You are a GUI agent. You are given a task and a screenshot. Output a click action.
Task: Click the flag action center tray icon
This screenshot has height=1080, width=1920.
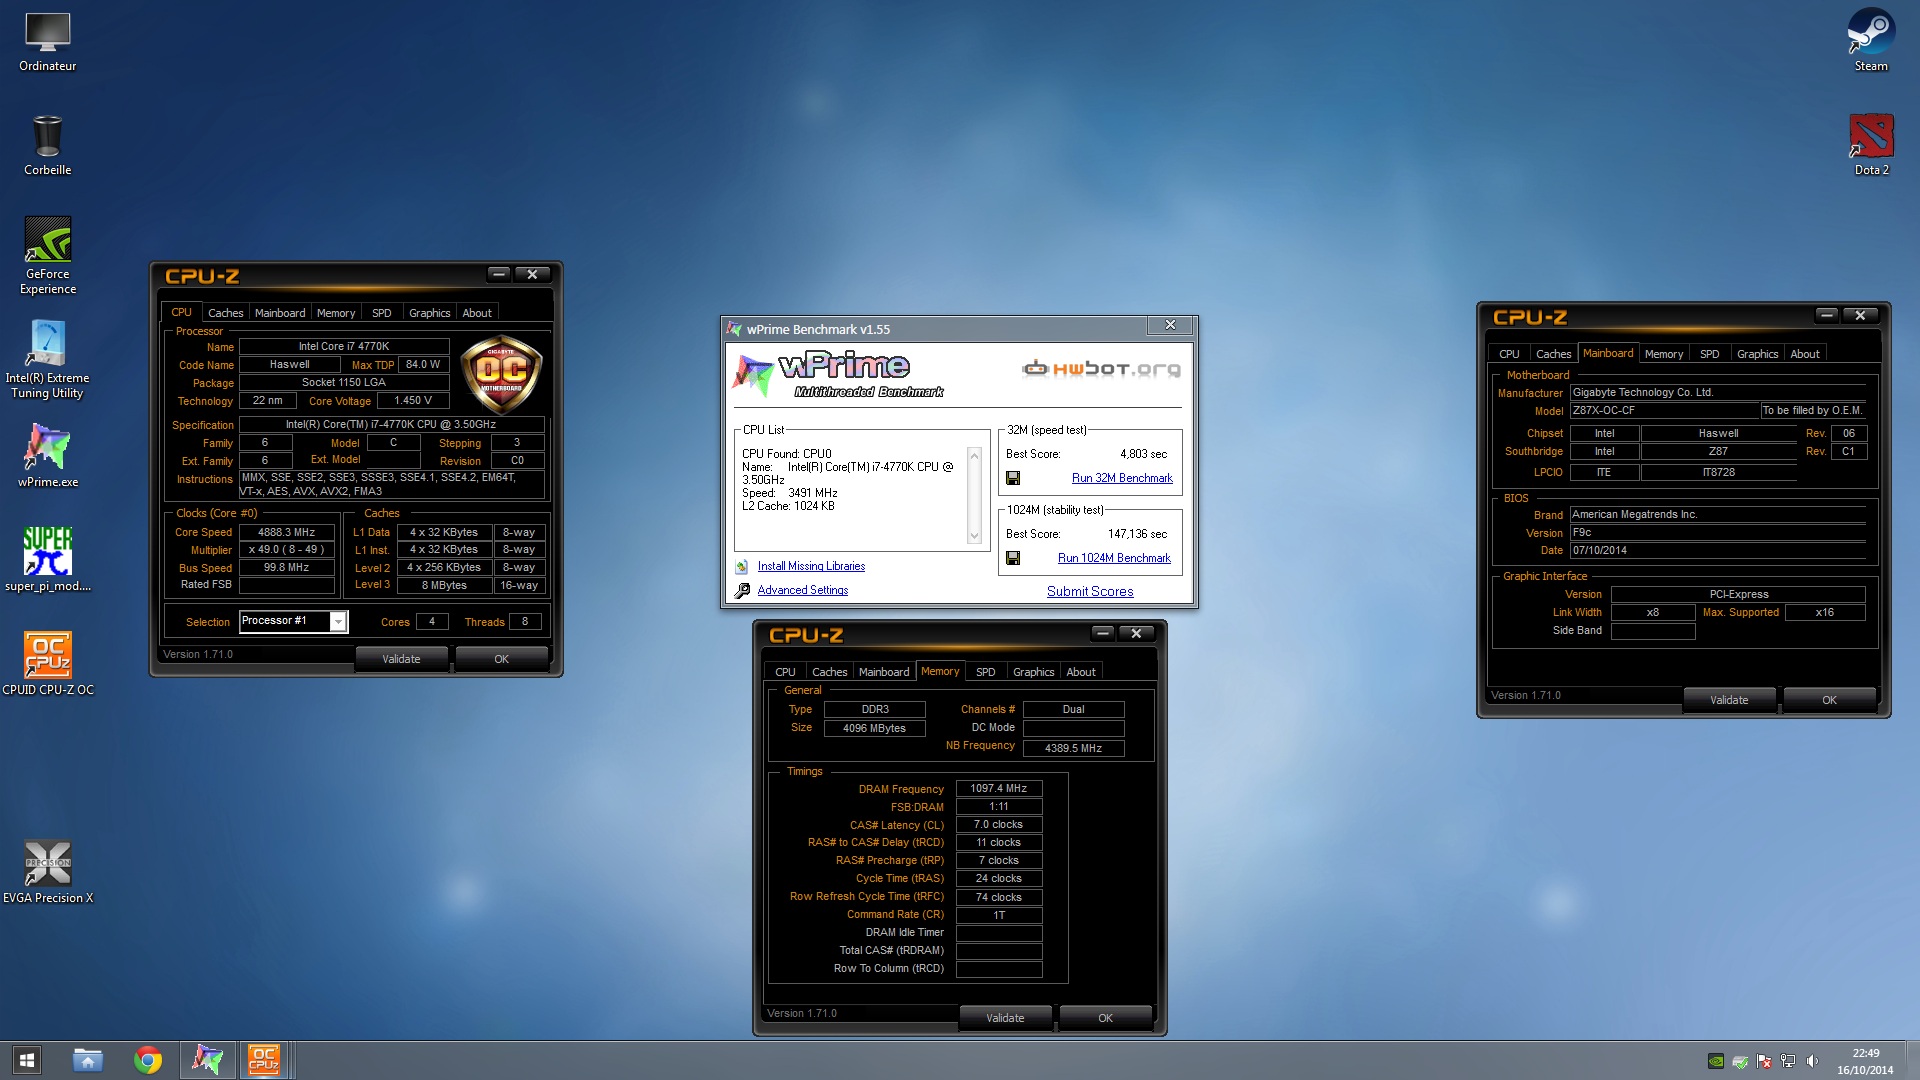click(1764, 1061)
